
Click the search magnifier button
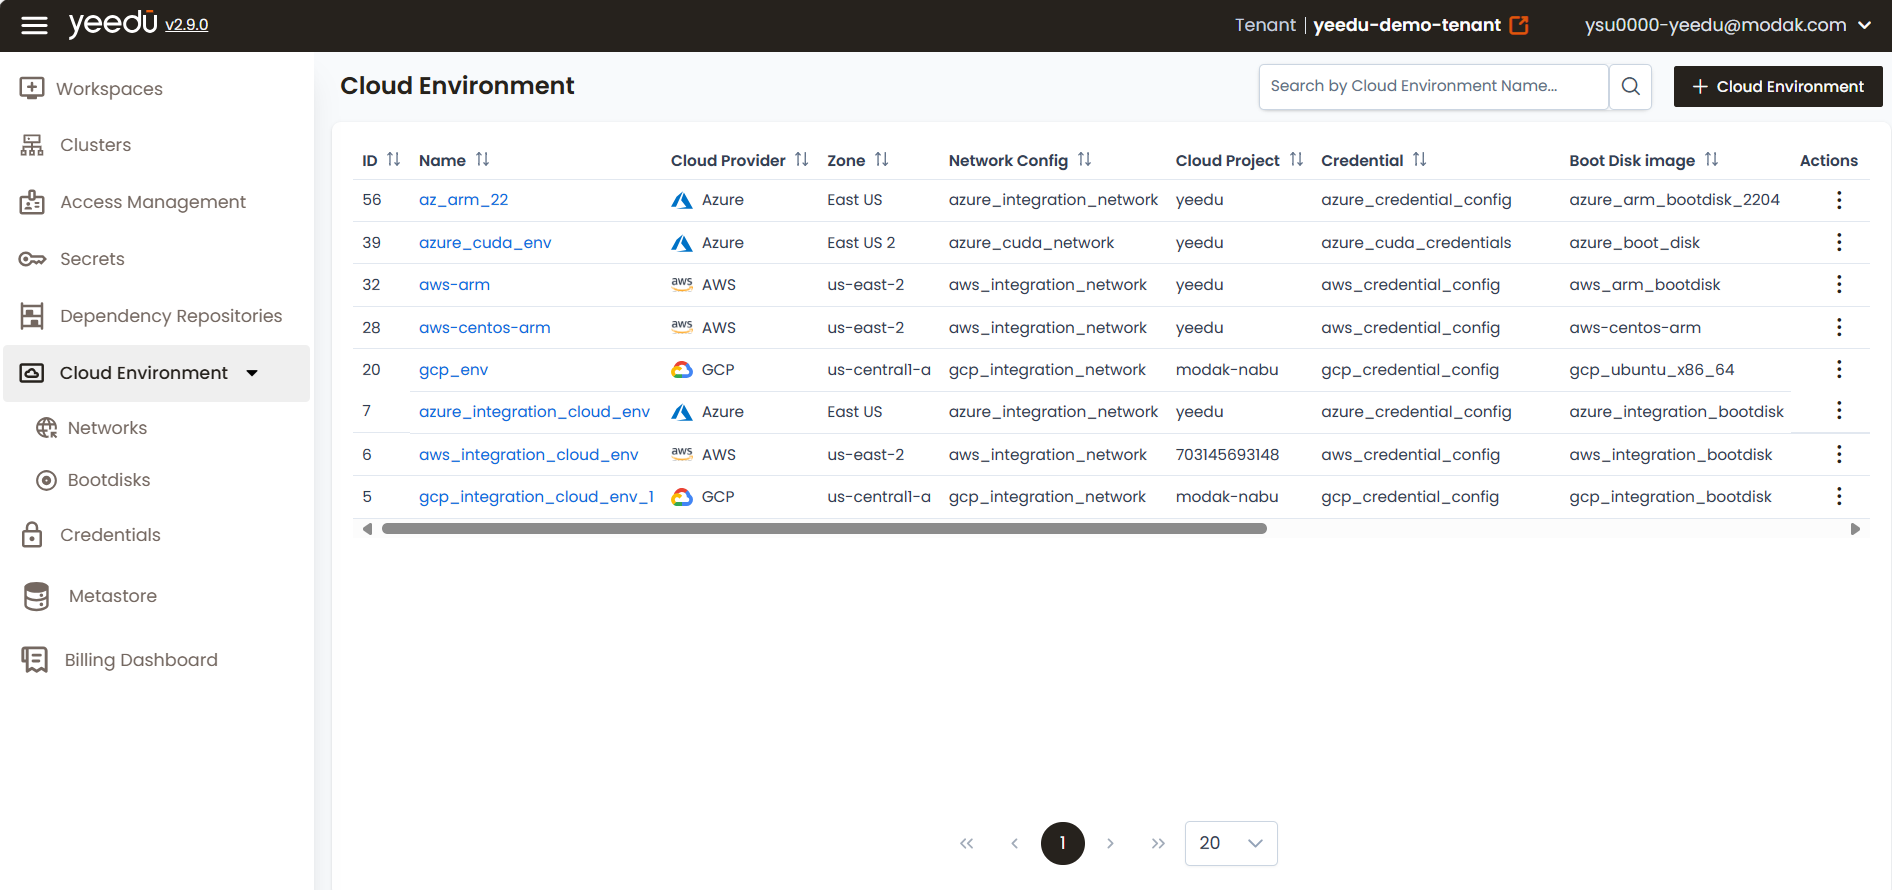tap(1630, 86)
